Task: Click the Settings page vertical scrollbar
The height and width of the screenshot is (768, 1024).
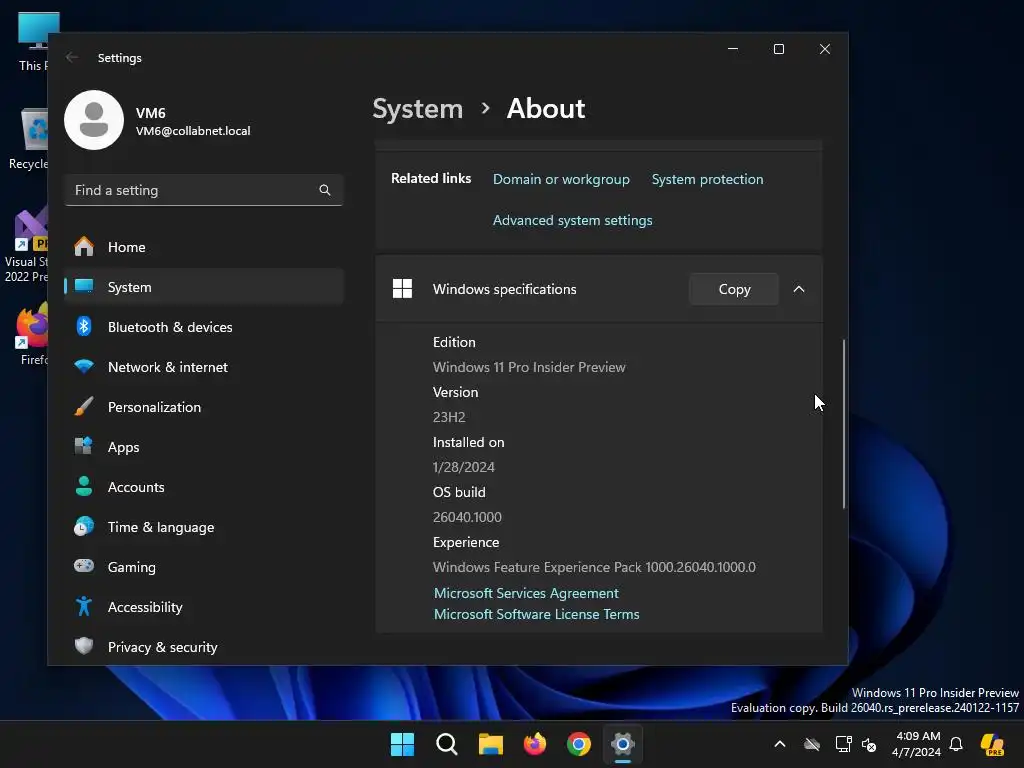Action: click(x=844, y=423)
